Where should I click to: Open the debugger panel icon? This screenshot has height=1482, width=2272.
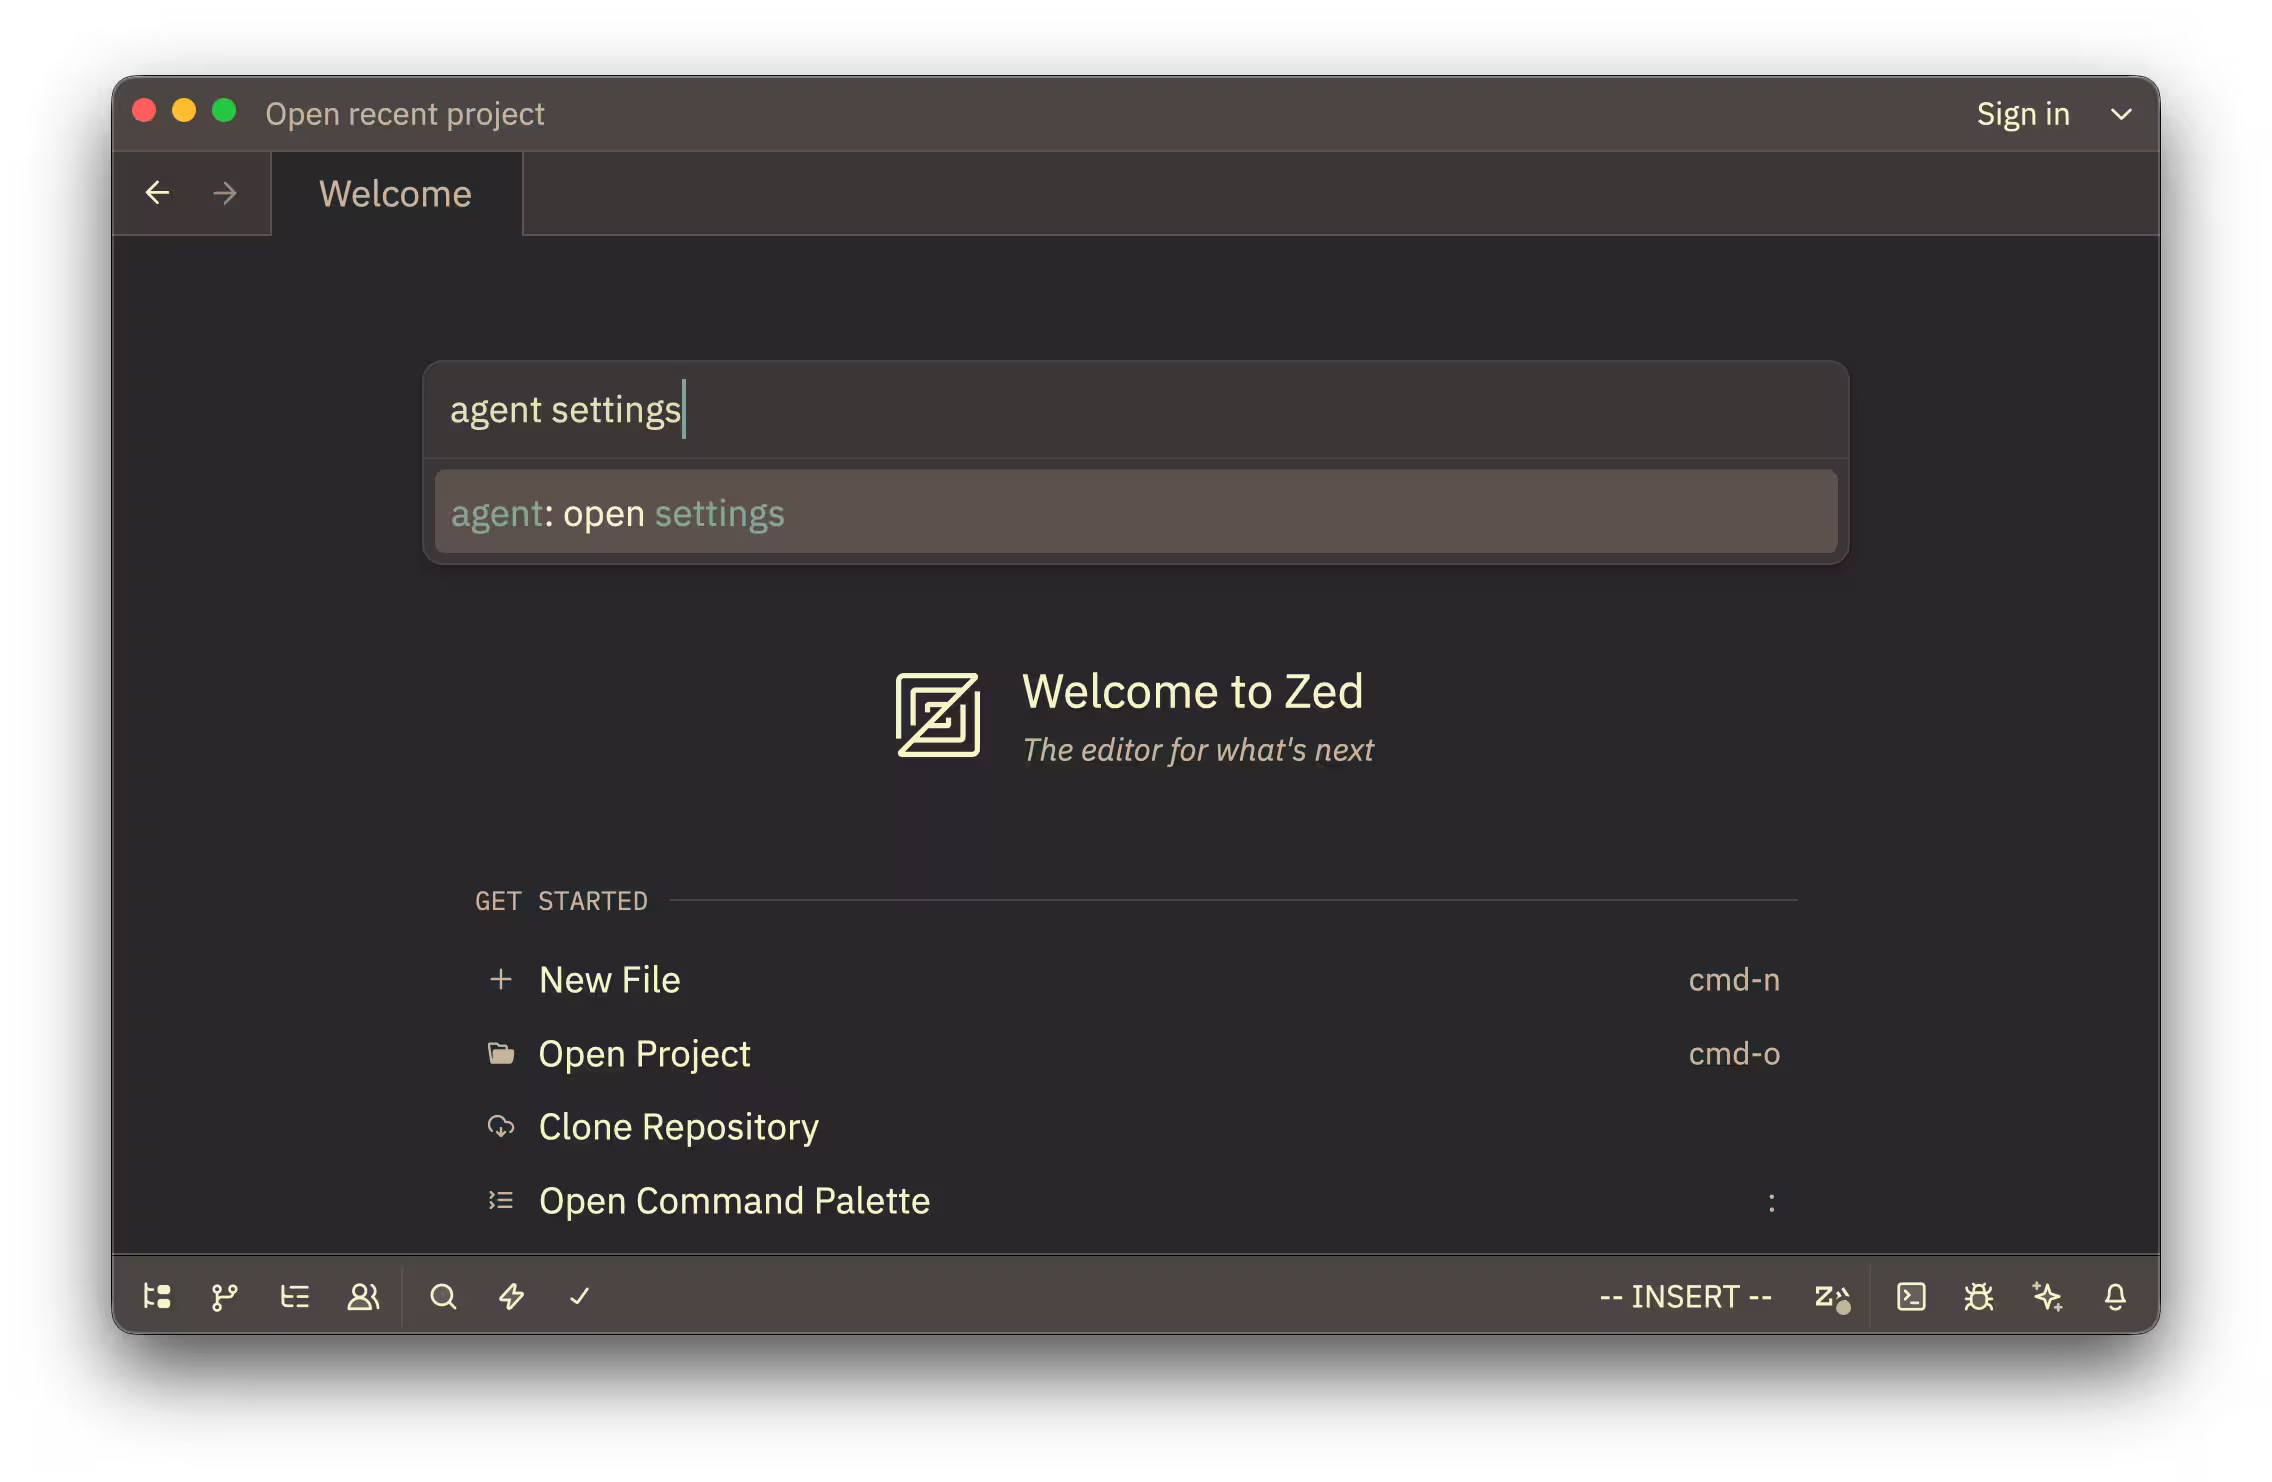(1979, 1296)
